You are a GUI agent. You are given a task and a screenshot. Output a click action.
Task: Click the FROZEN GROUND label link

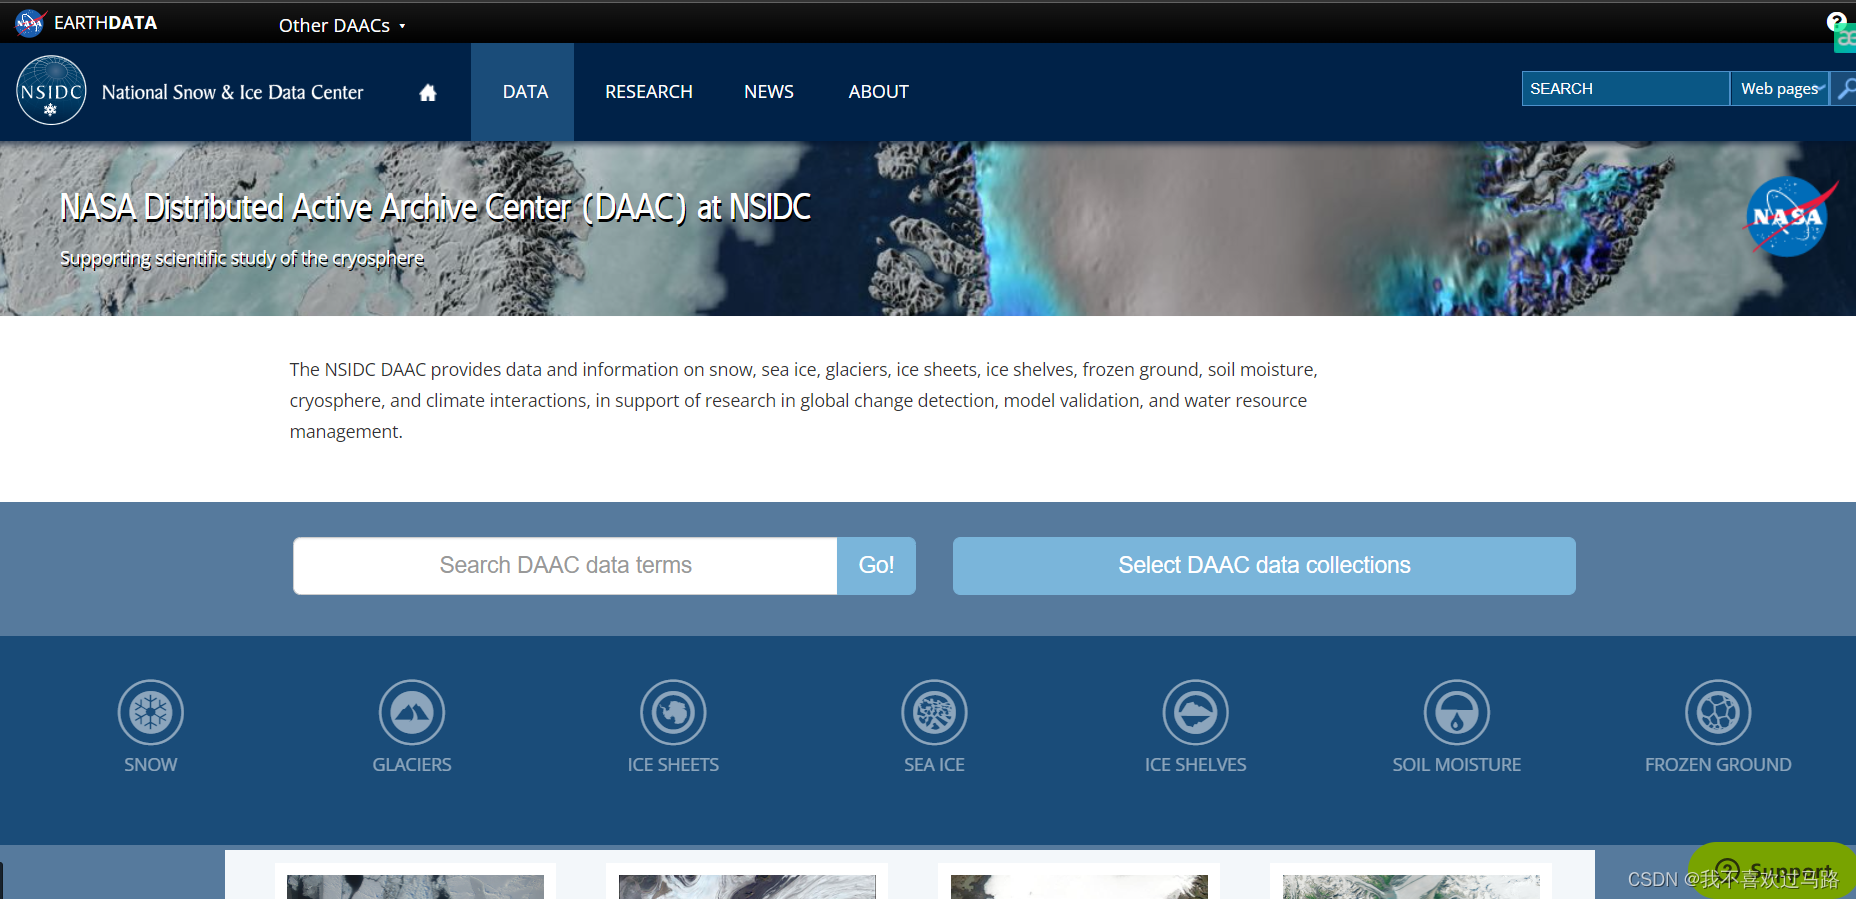pos(1718,765)
